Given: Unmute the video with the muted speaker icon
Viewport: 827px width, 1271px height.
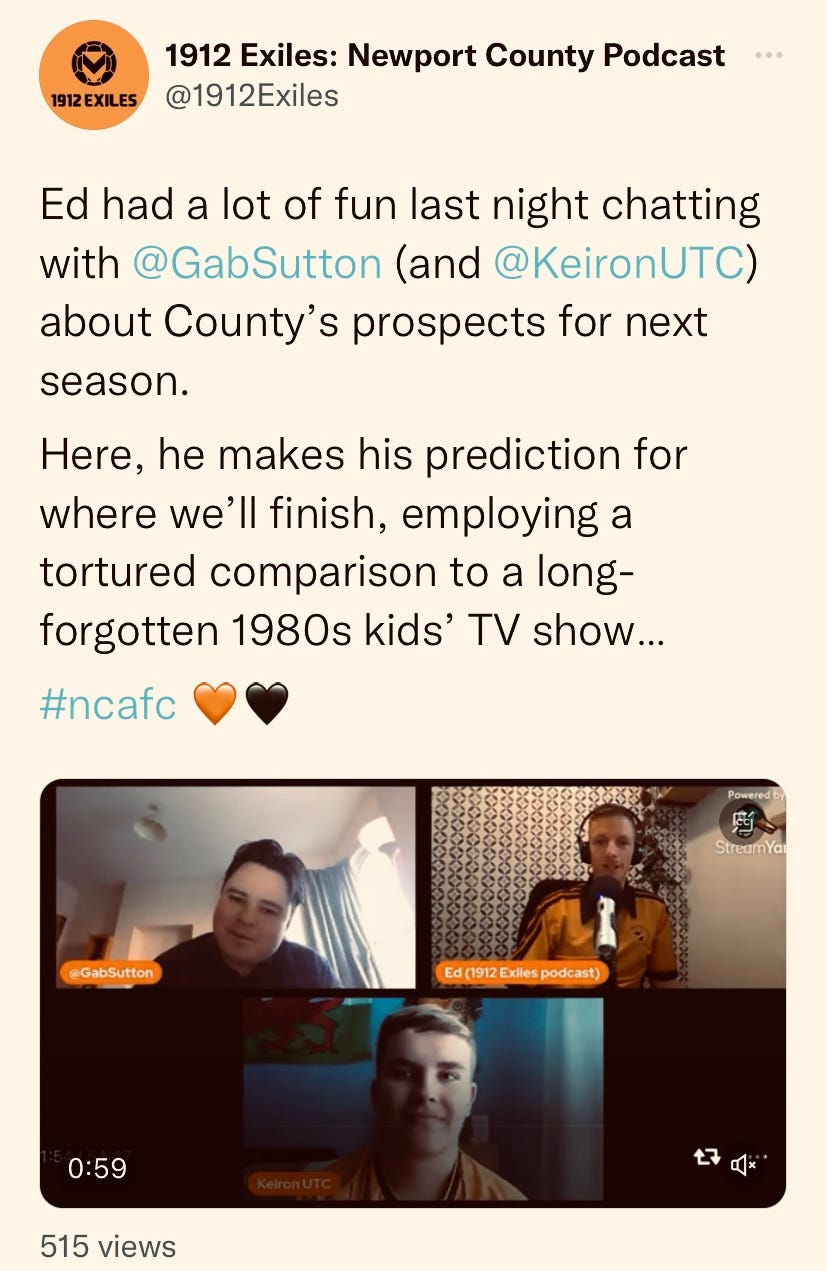Looking at the screenshot, I should tap(745, 1163).
